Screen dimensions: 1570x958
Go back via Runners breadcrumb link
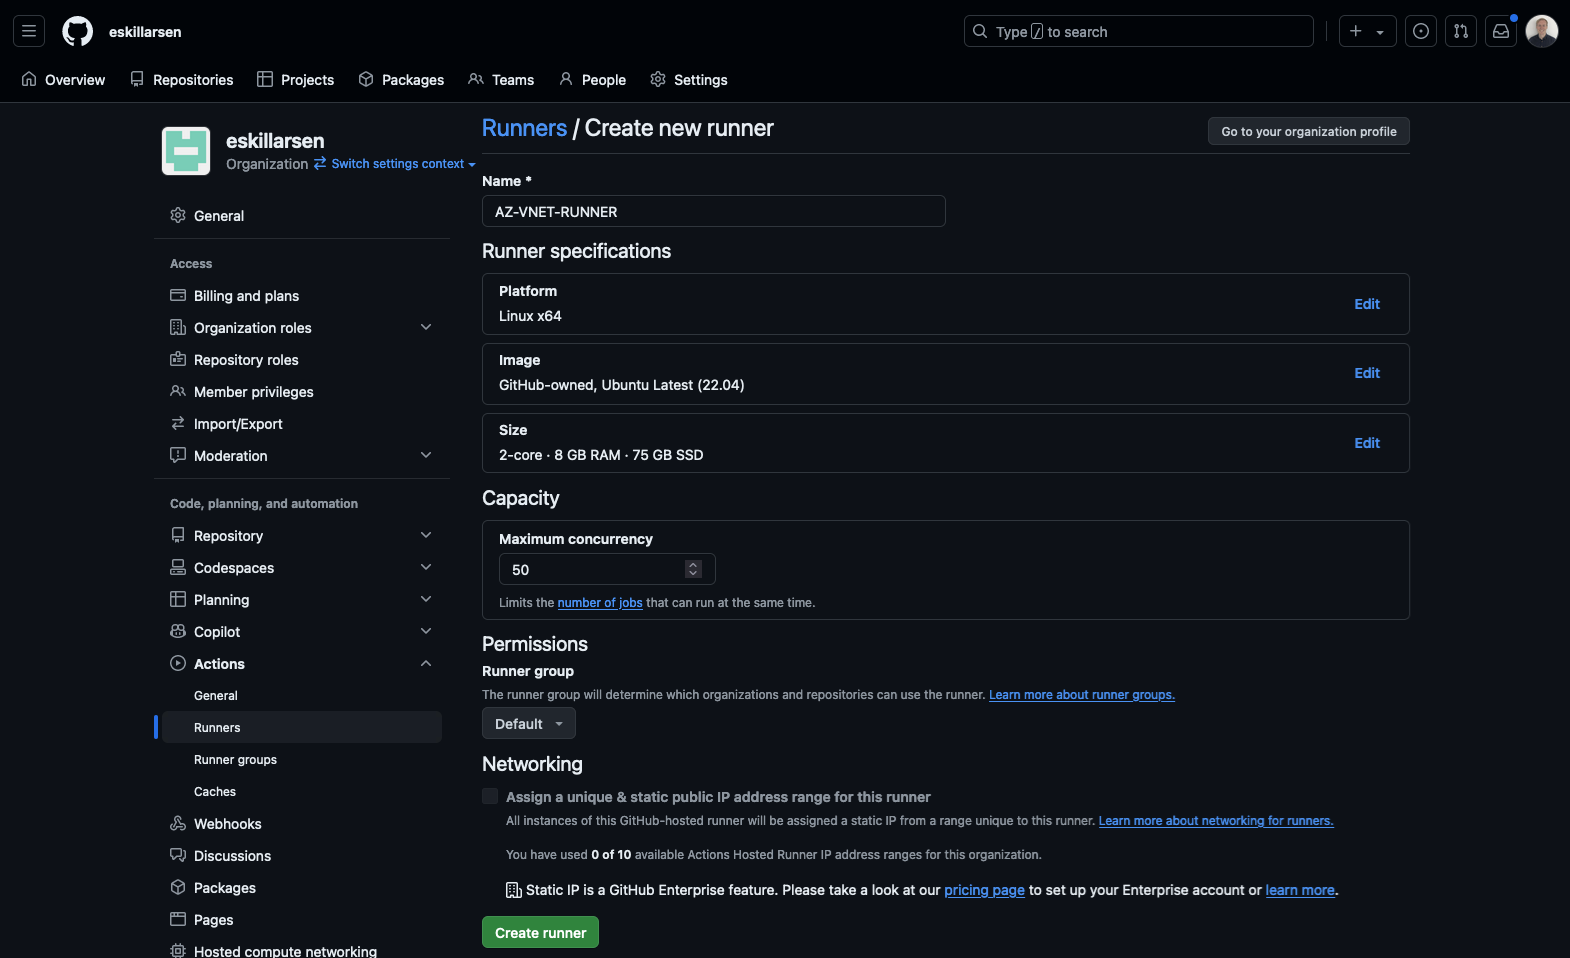[x=524, y=128]
